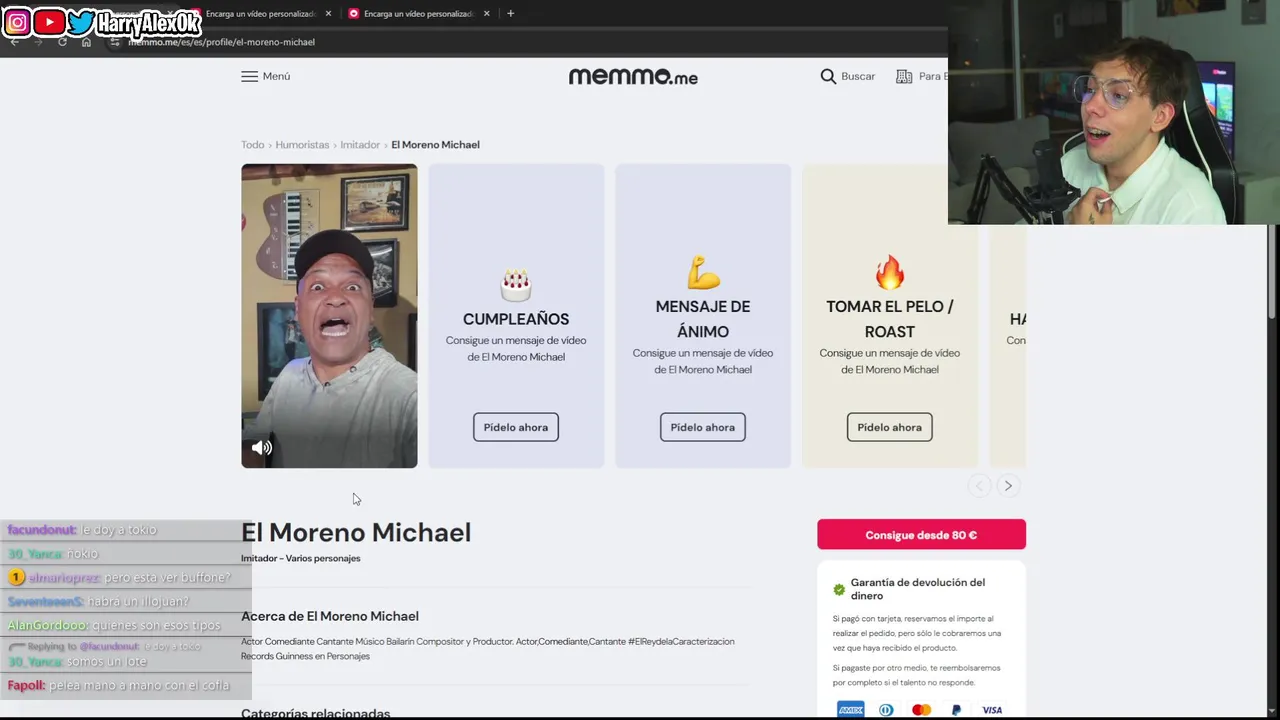
Task: Click 'Acerca de El Moreno Michael' heading
Action: click(330, 616)
